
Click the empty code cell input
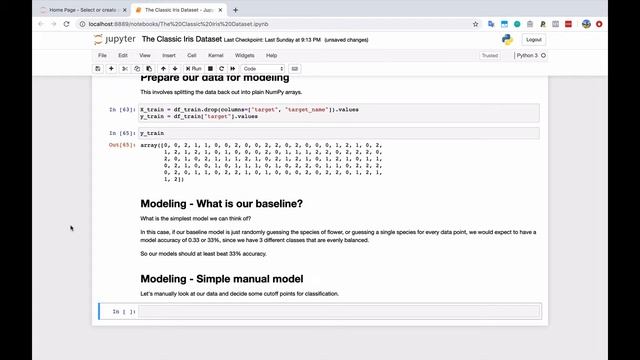339,311
